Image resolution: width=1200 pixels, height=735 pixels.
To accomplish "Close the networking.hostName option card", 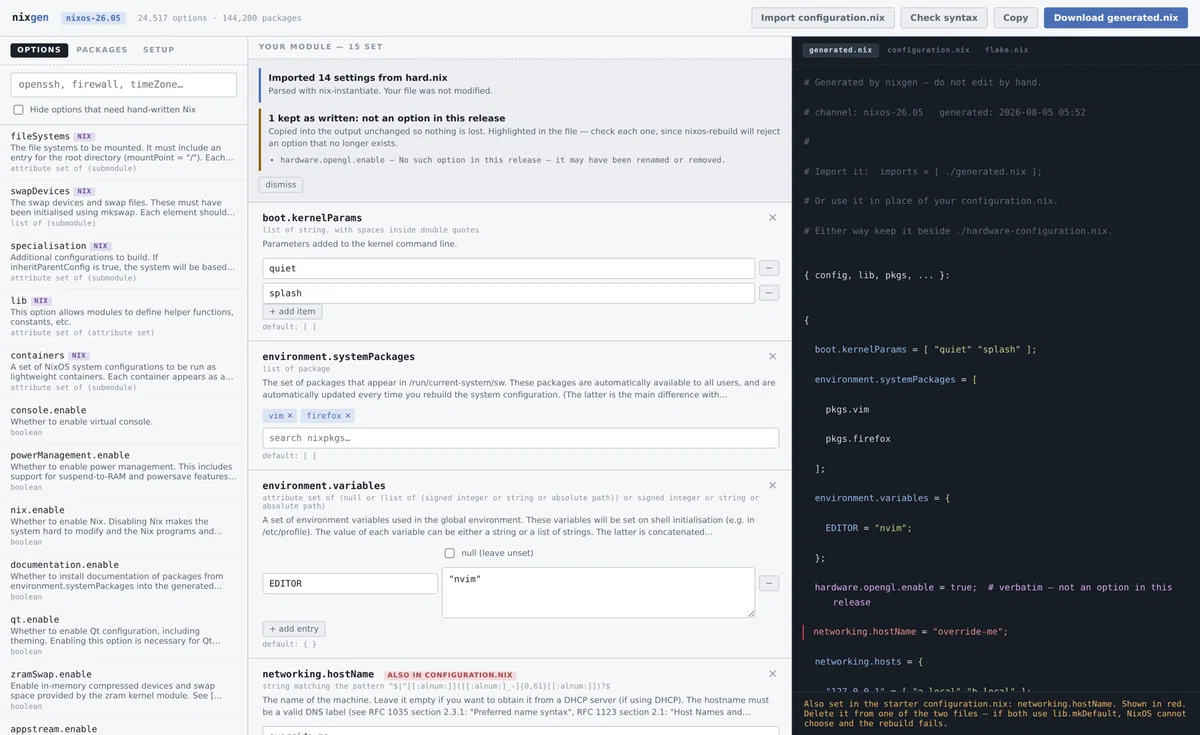I will coord(772,675).
